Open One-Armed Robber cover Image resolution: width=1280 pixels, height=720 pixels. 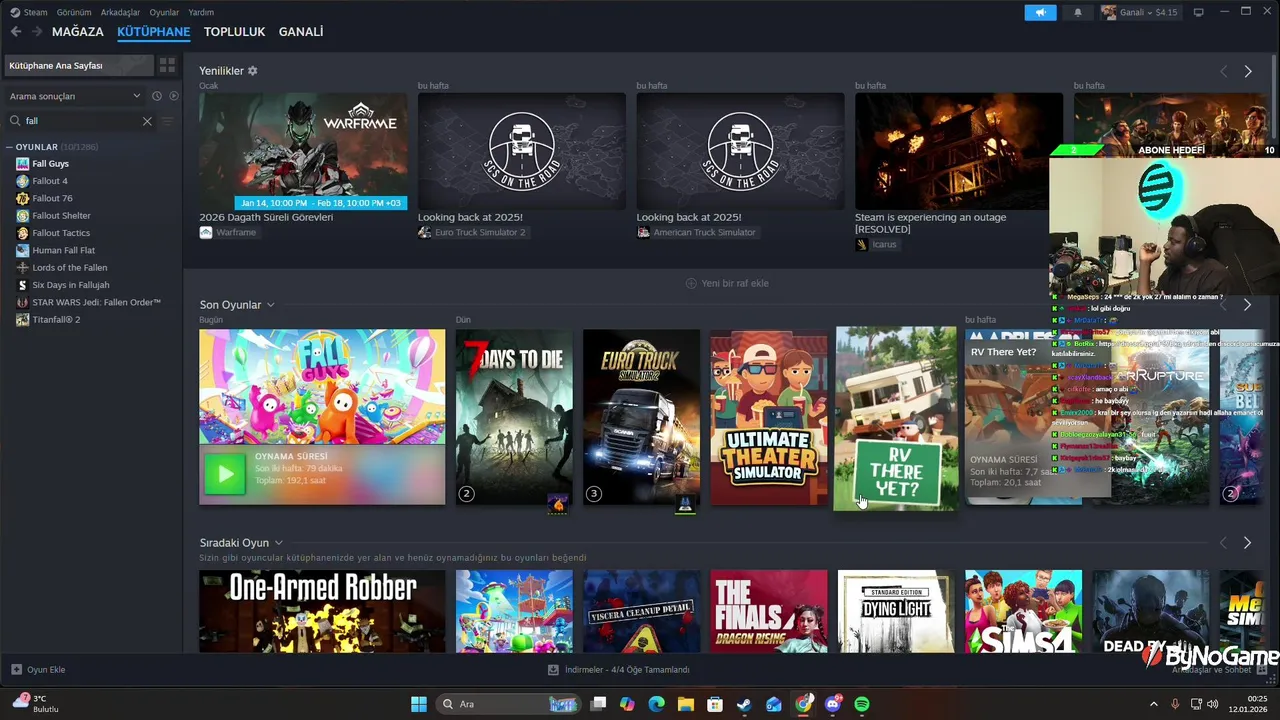(x=322, y=611)
